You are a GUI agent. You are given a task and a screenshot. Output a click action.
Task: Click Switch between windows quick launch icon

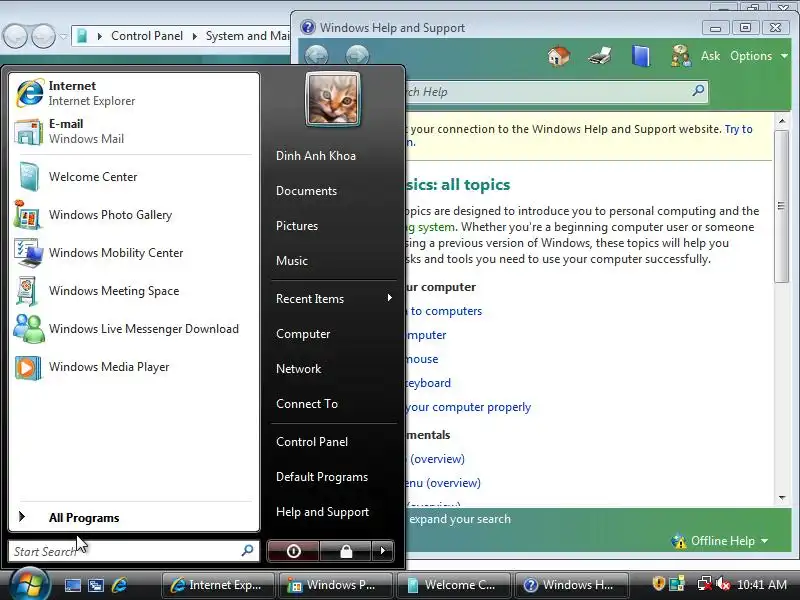(96, 585)
